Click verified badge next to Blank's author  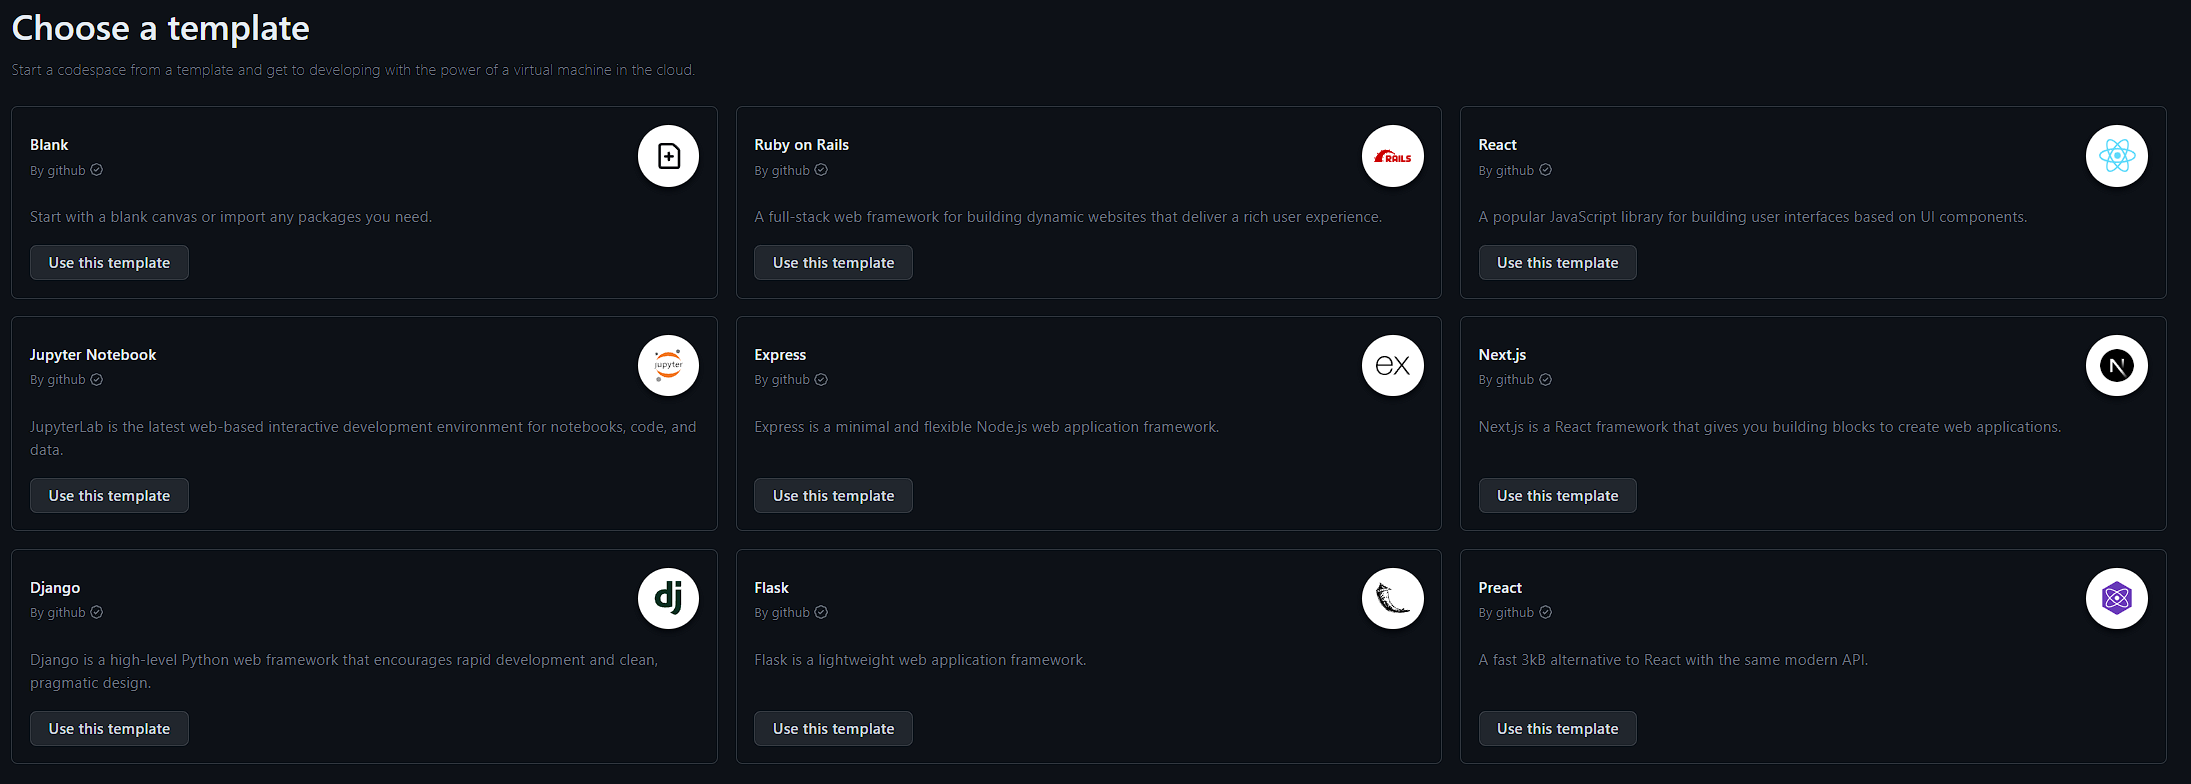(97, 170)
